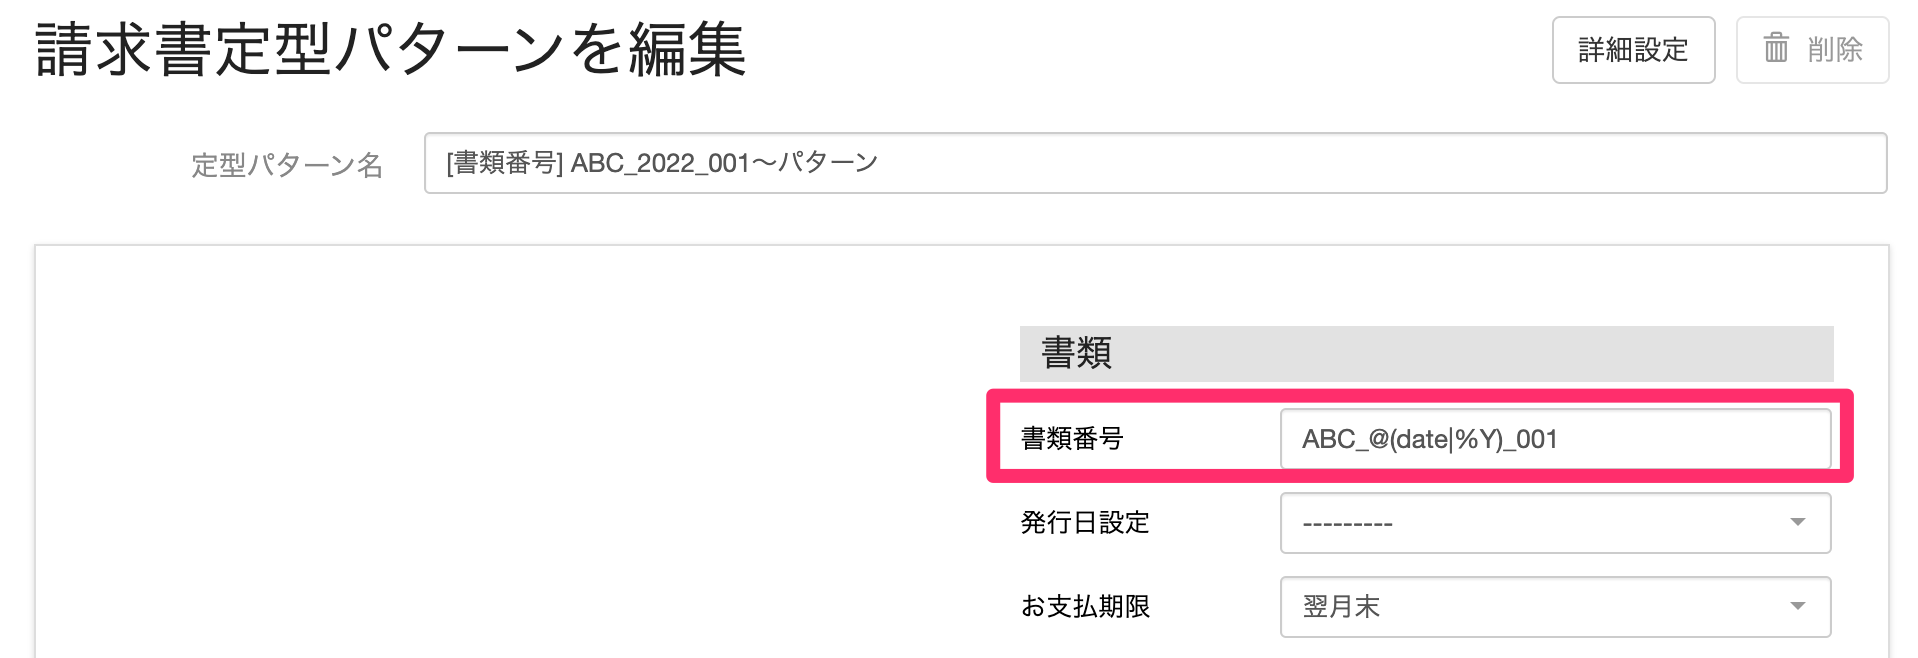Open the 詳細設定 advanced settings
Viewport: 1918px width, 658px height.
(1633, 50)
